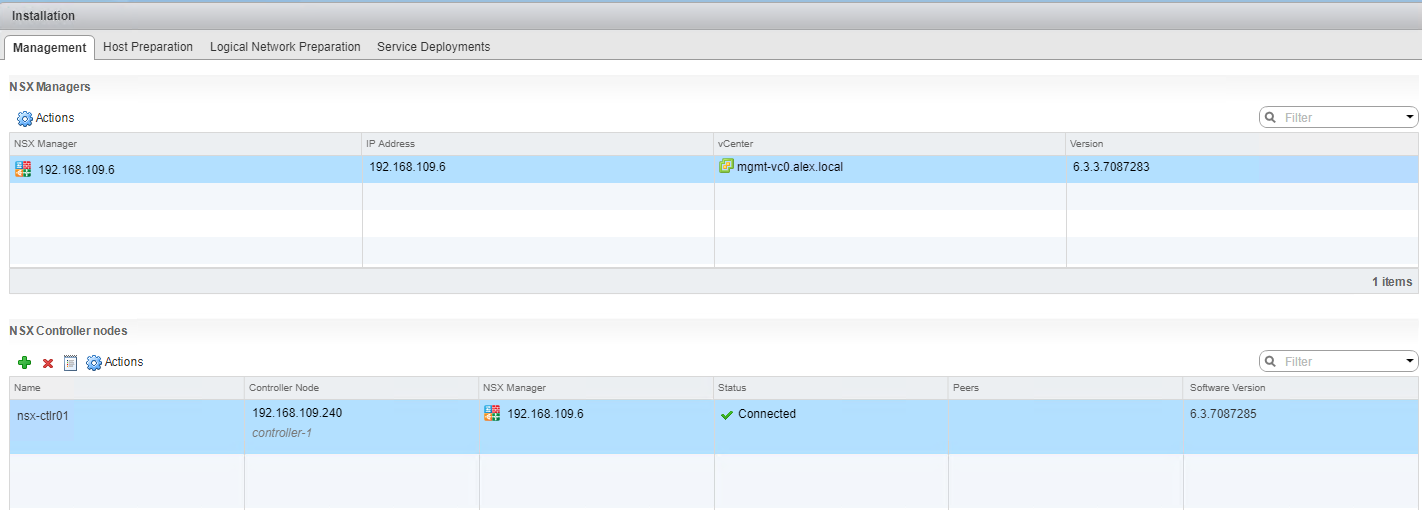
Task: Switch to the Host Preparation tab
Action: point(148,47)
